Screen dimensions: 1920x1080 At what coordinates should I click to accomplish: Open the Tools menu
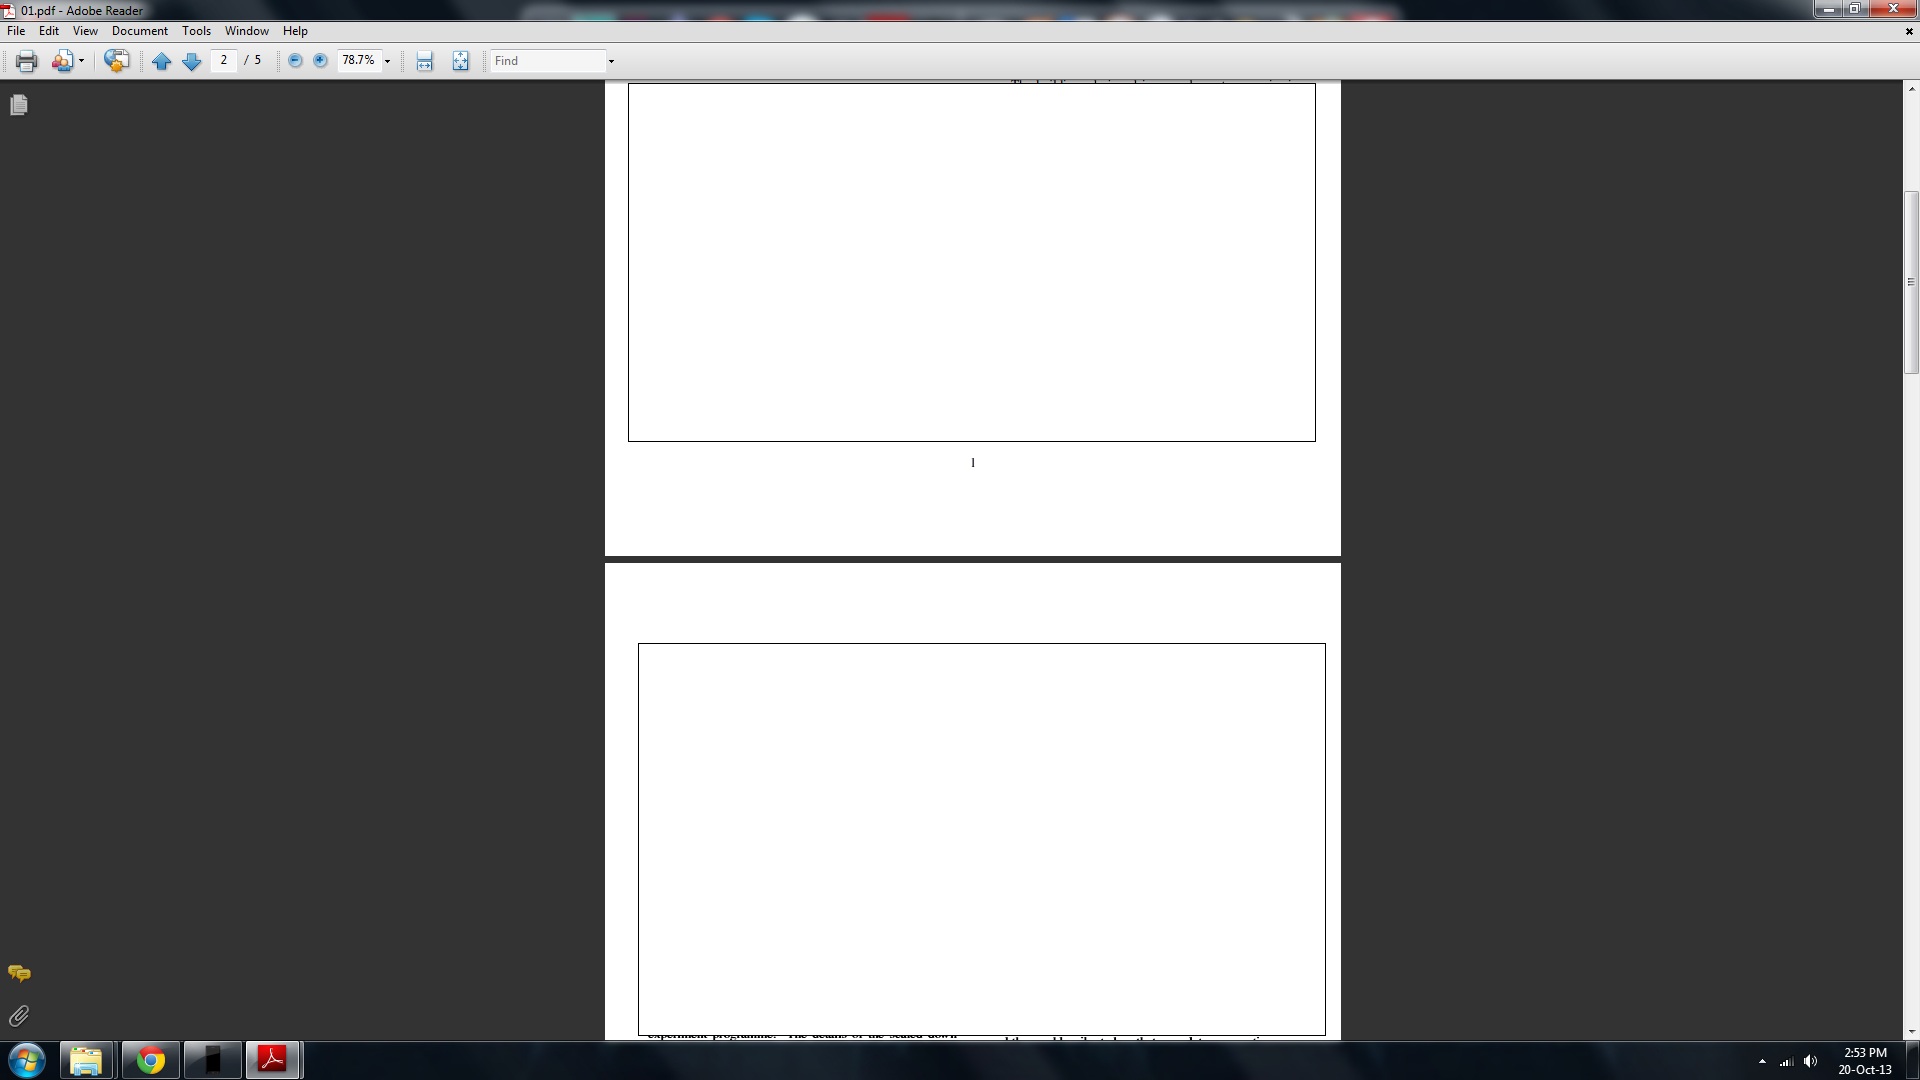tap(196, 30)
